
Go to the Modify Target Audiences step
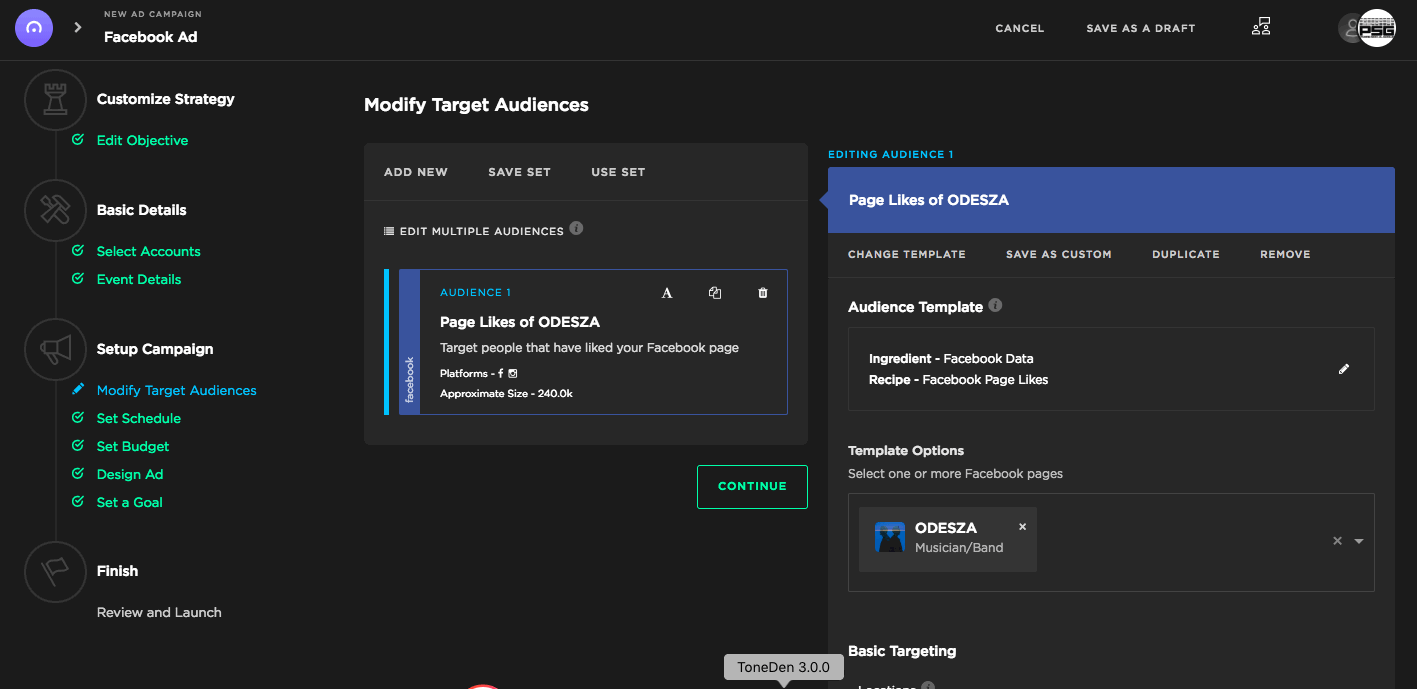[x=177, y=390]
